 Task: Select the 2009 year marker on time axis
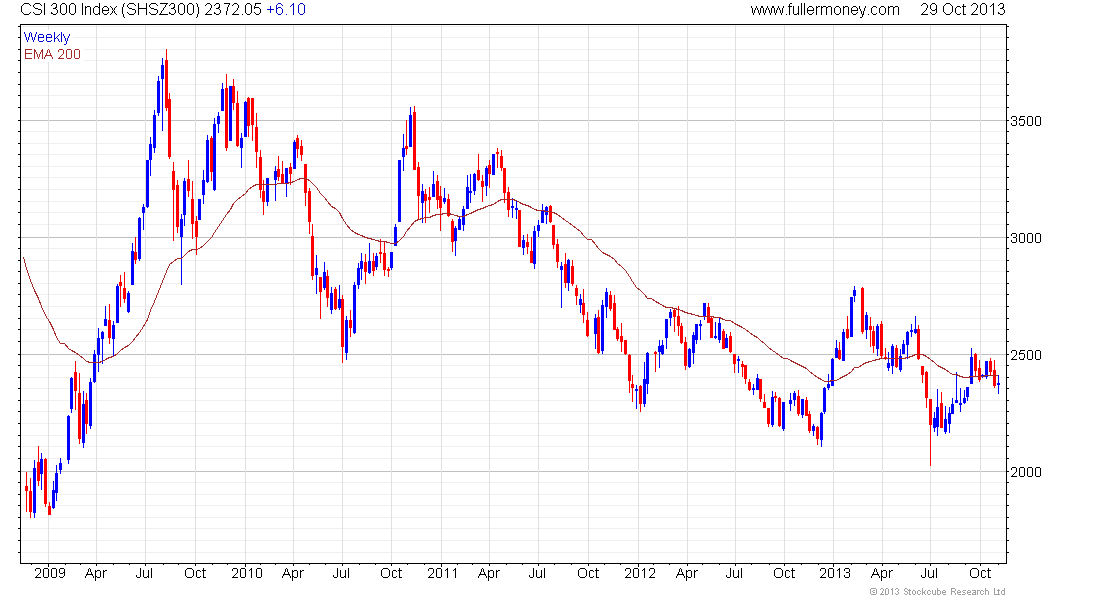pos(49,573)
